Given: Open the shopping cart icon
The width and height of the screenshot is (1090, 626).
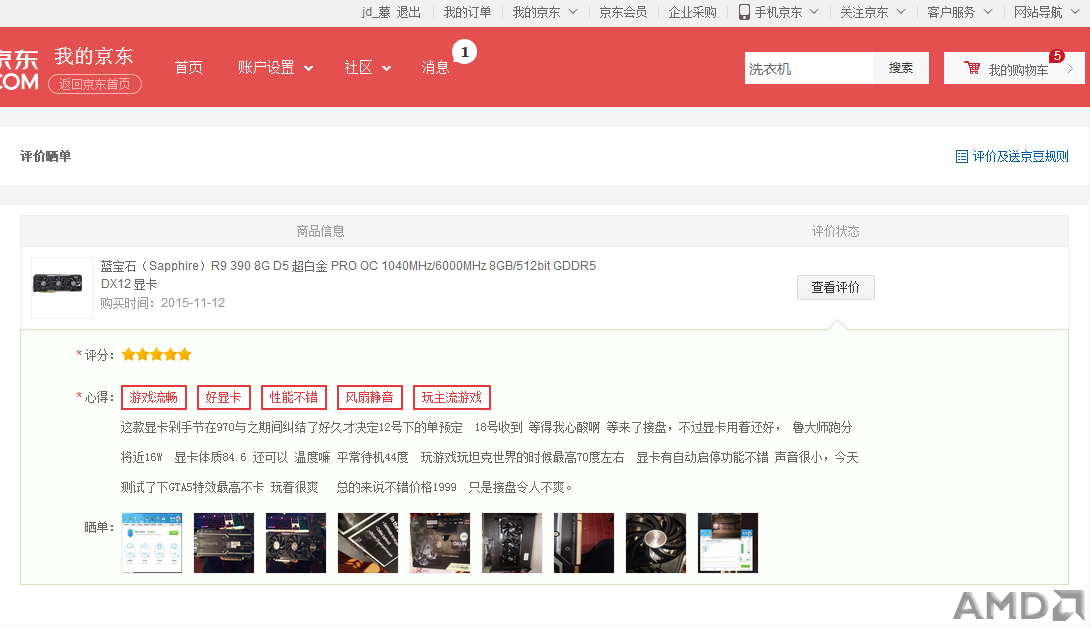Looking at the screenshot, I should pyautogui.click(x=972, y=67).
